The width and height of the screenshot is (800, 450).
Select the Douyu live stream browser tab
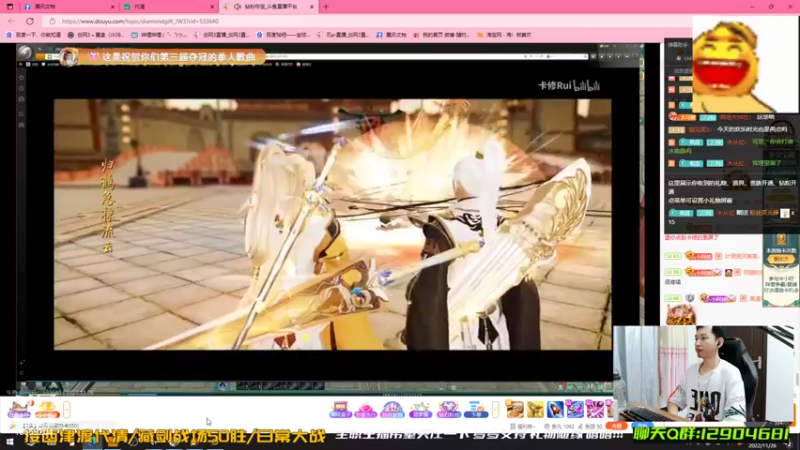[269, 7]
